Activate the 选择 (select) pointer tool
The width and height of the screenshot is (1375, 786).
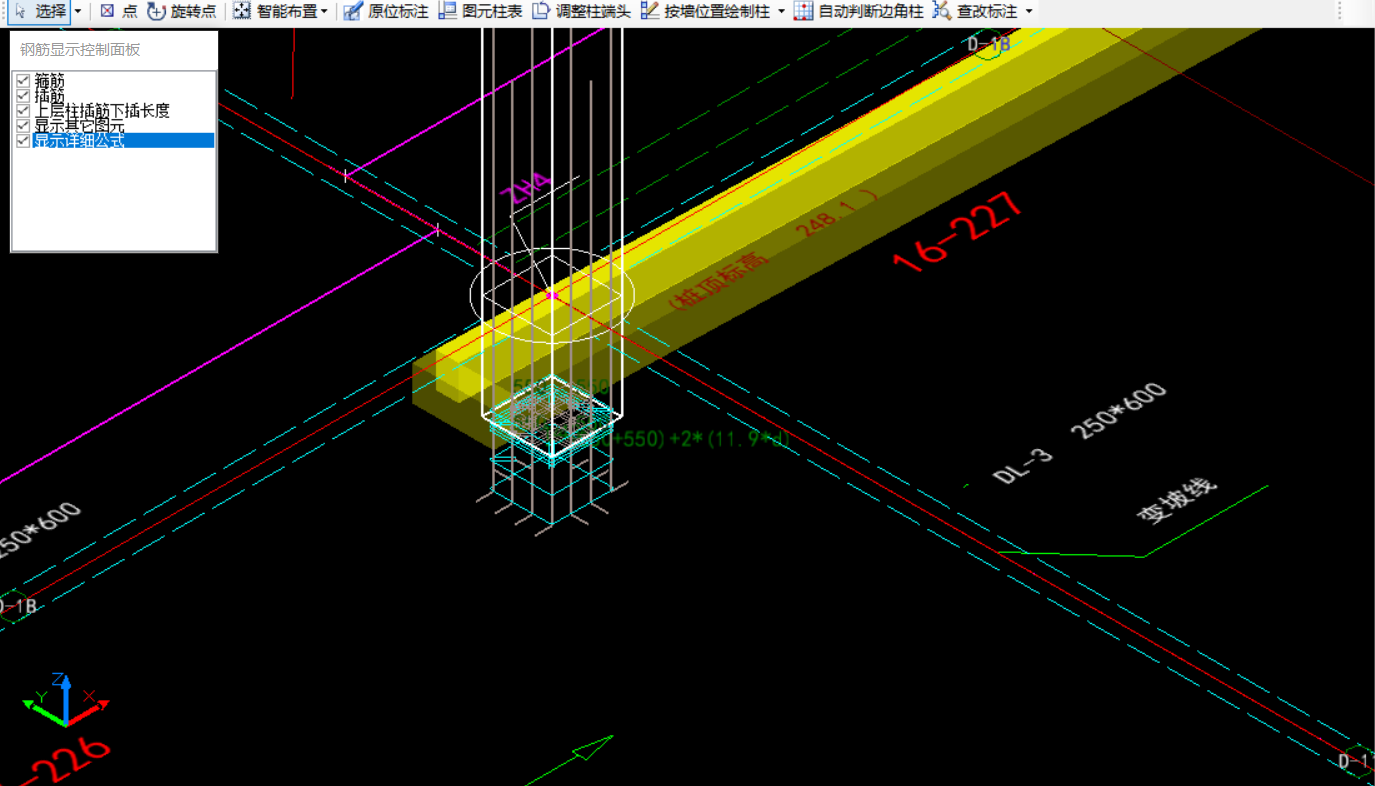(40, 11)
